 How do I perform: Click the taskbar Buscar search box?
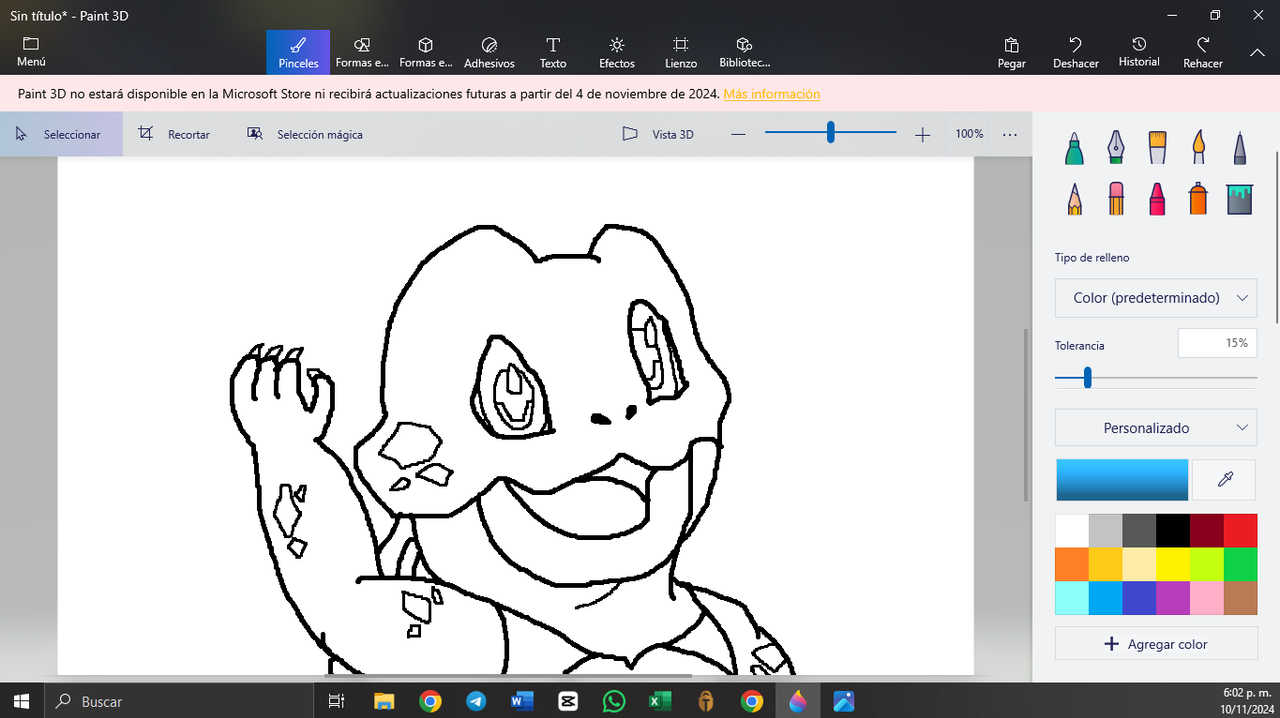tap(180, 701)
